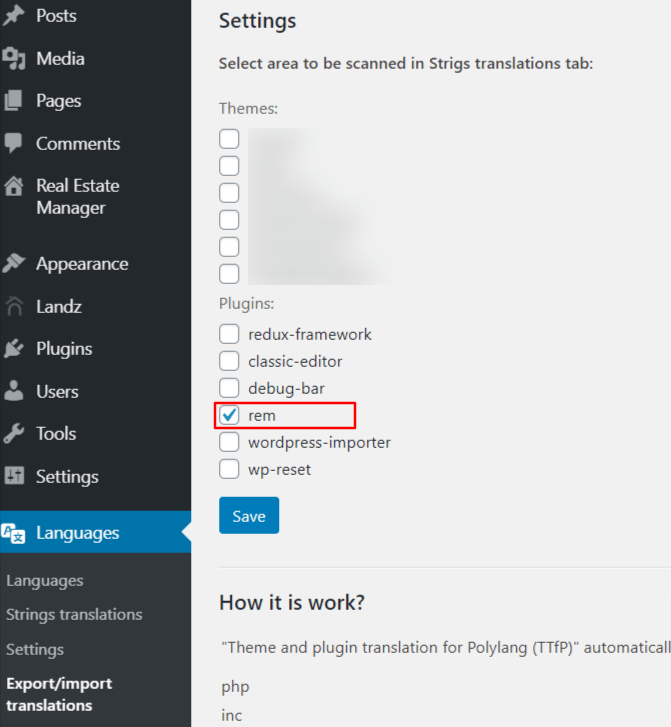
Task: Click the 'Plugins:' section label
Action: pyautogui.click(x=247, y=304)
